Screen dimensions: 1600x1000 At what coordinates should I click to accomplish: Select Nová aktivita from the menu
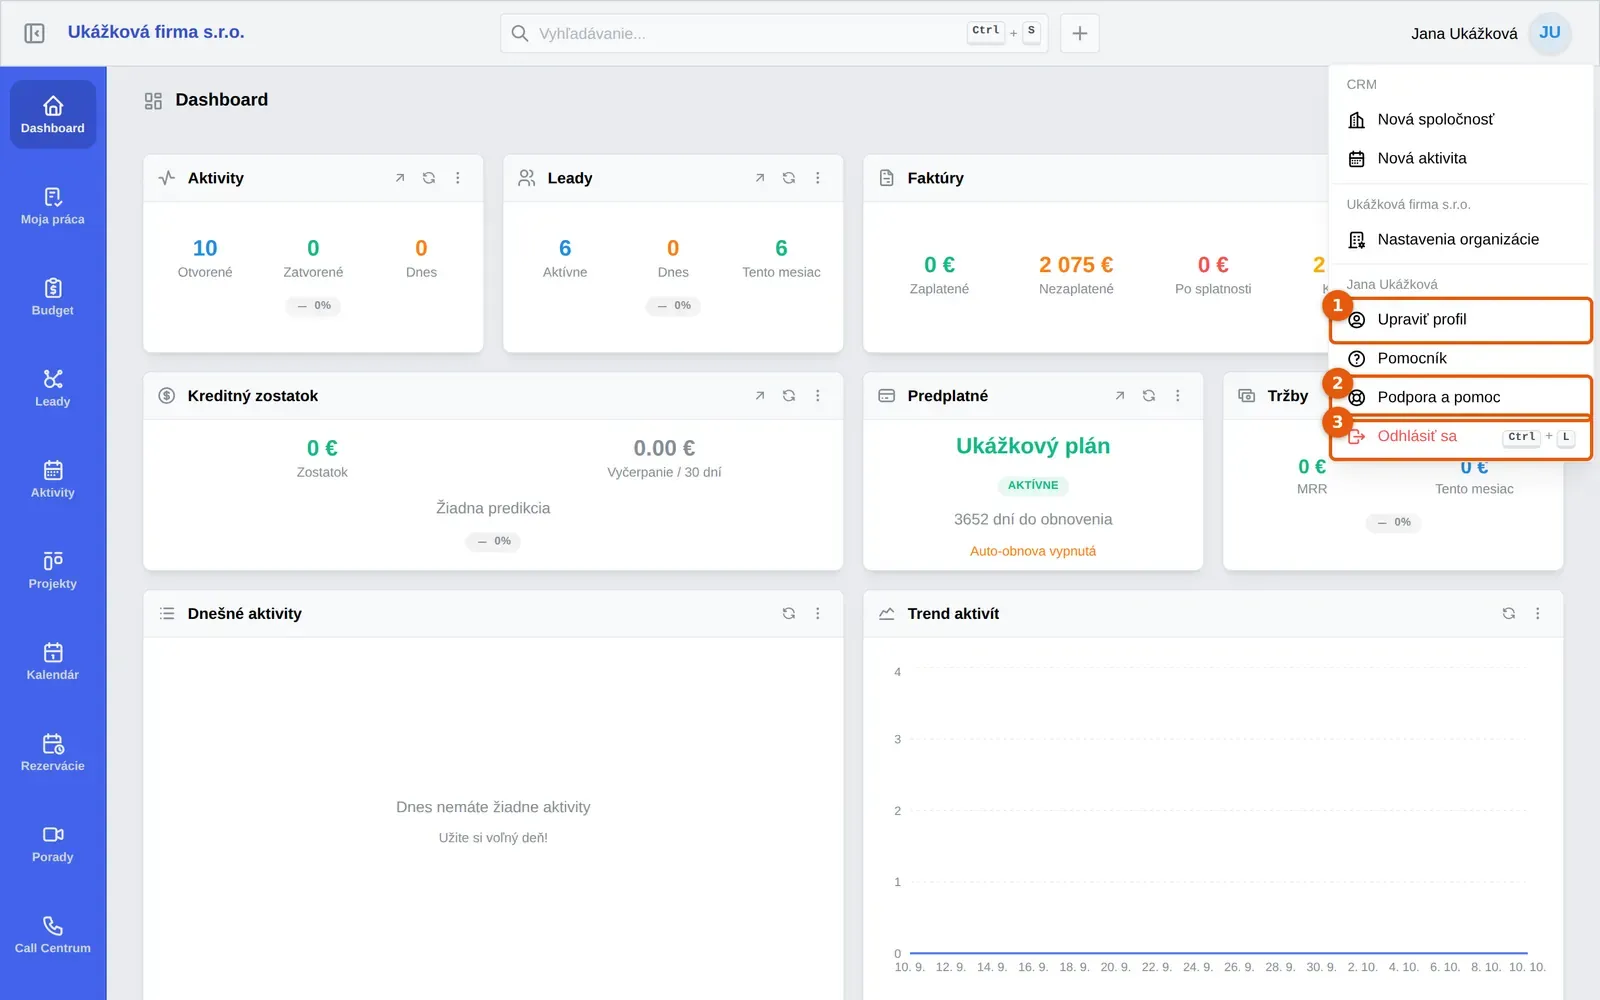click(1460, 159)
